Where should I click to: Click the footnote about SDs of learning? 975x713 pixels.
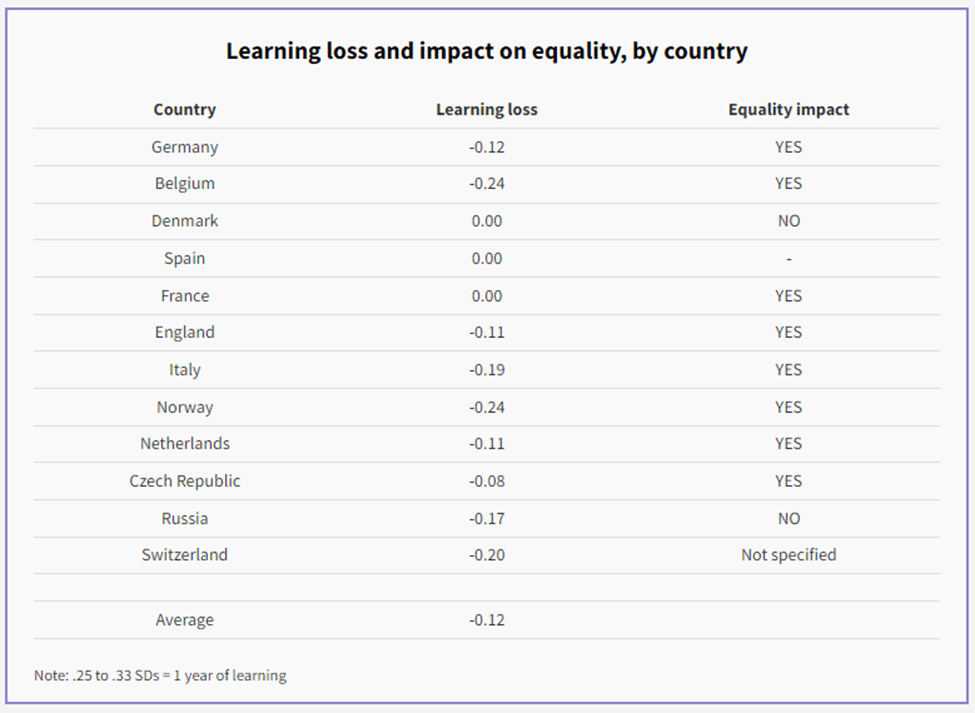pos(160,676)
